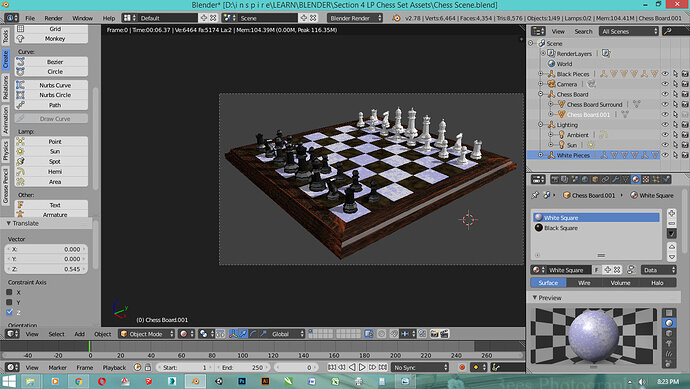Image resolution: width=690 pixels, height=389 pixels.
Task: Add a Monkey mesh from Create panel
Action: coord(51,39)
